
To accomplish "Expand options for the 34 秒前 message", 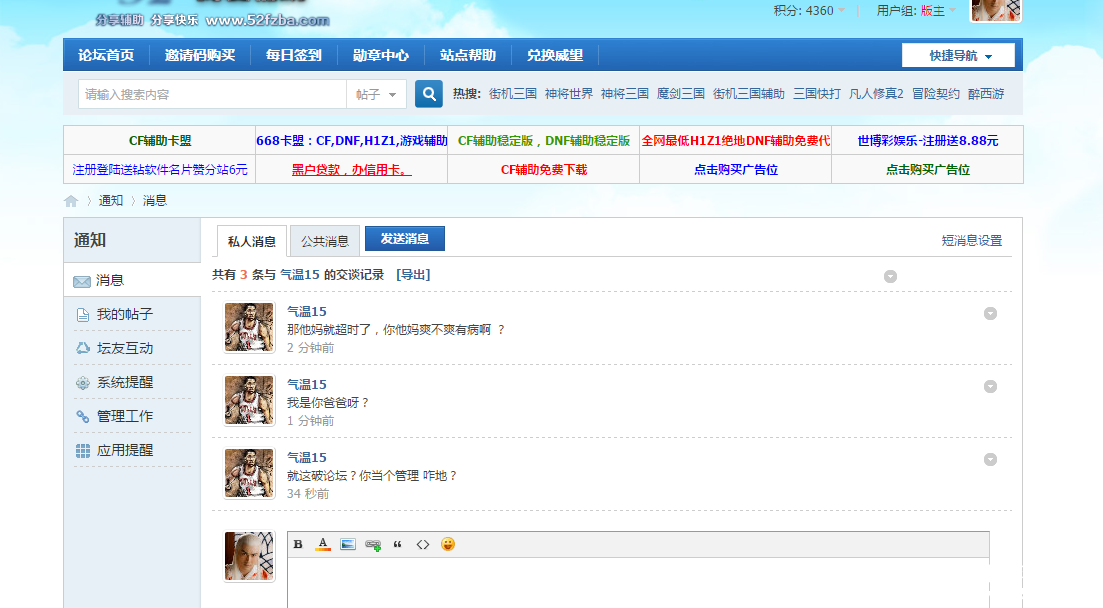I will (990, 460).
